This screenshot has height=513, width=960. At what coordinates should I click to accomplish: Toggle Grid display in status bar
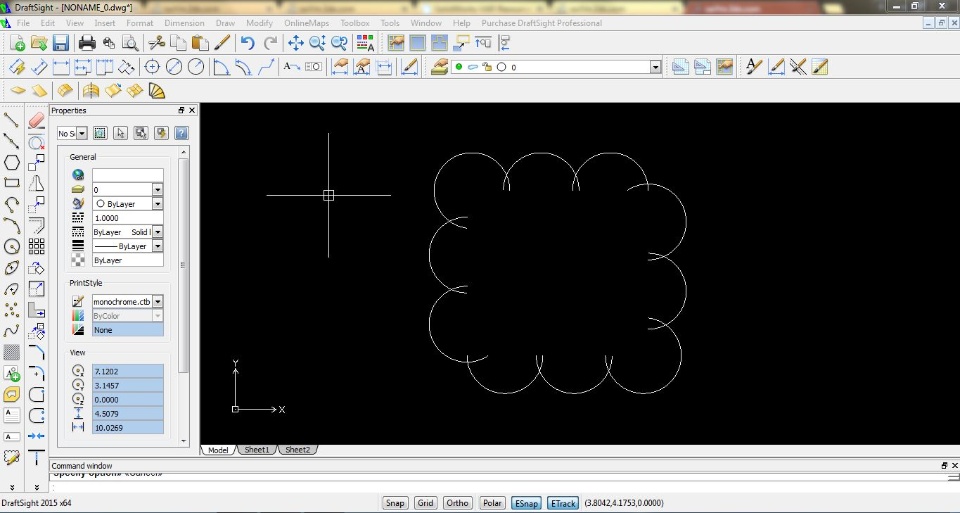426,503
